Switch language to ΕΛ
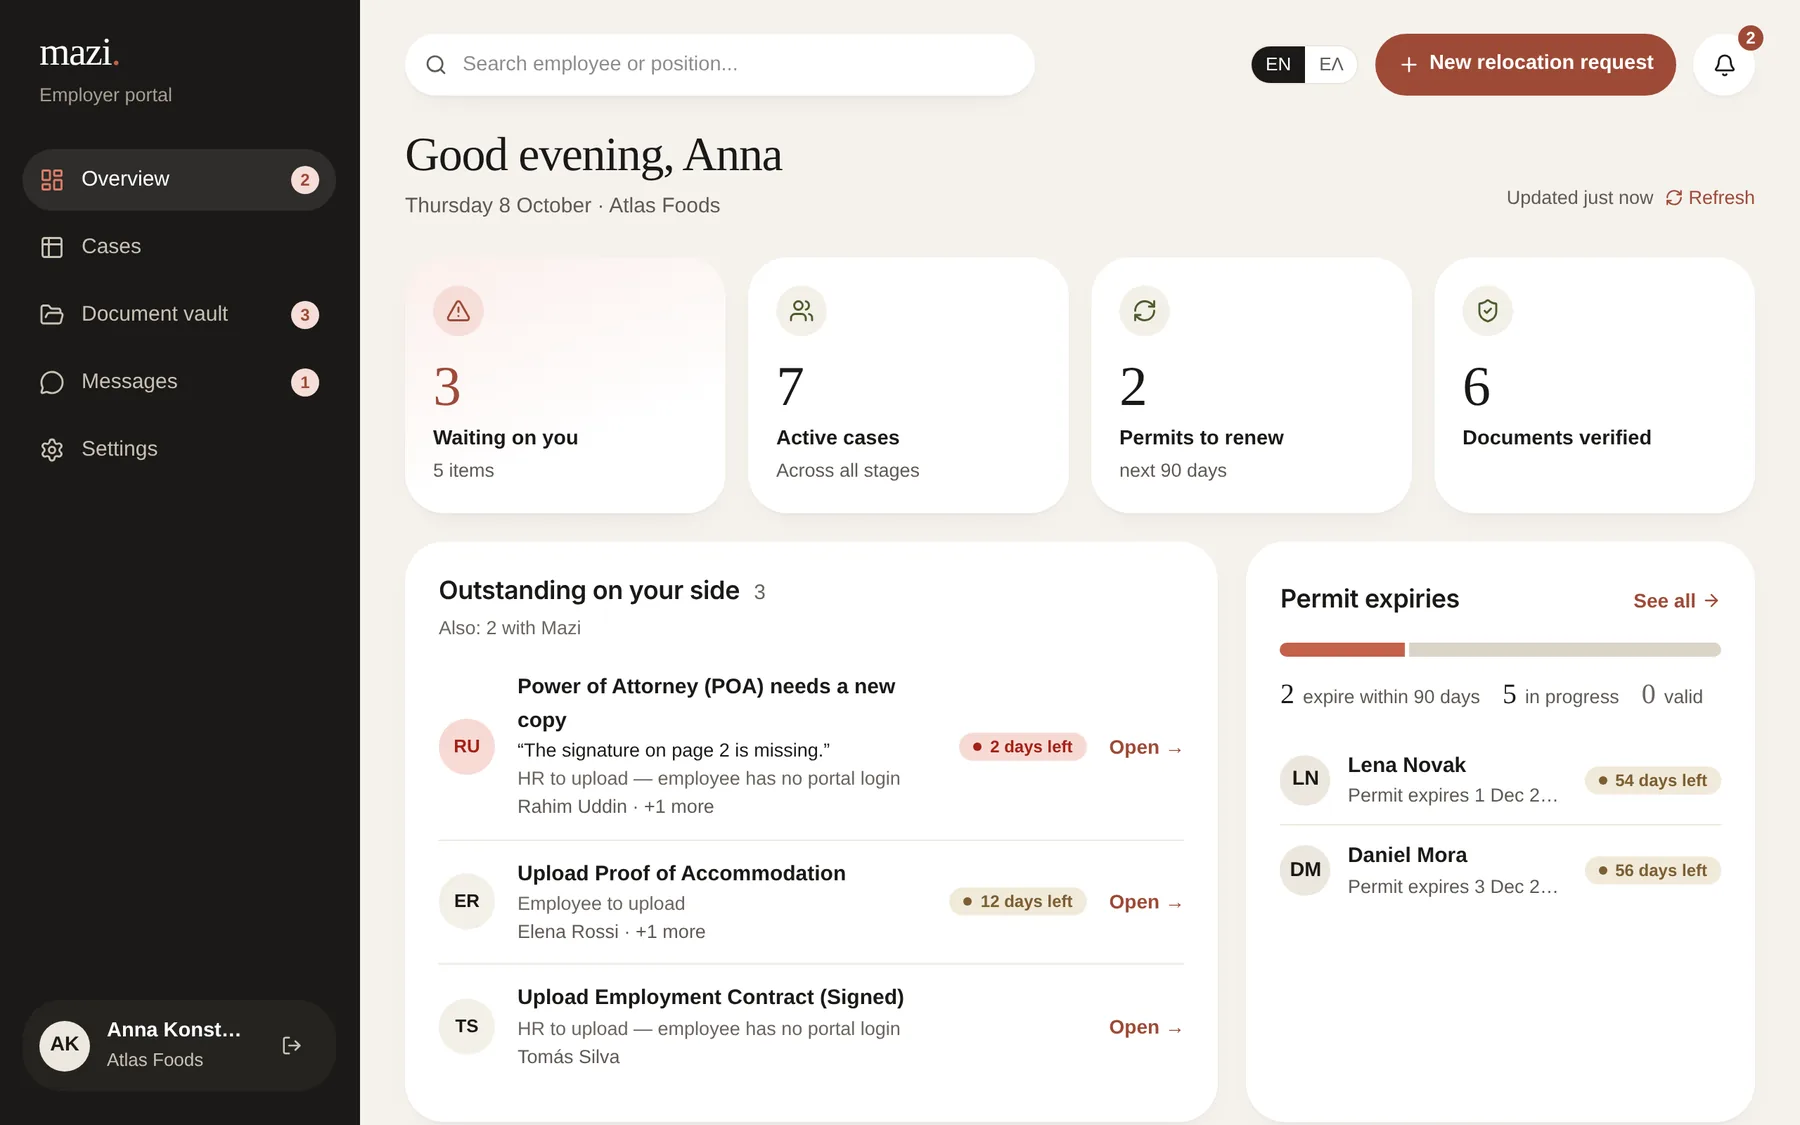This screenshot has height=1125, width=1800. 1331,65
